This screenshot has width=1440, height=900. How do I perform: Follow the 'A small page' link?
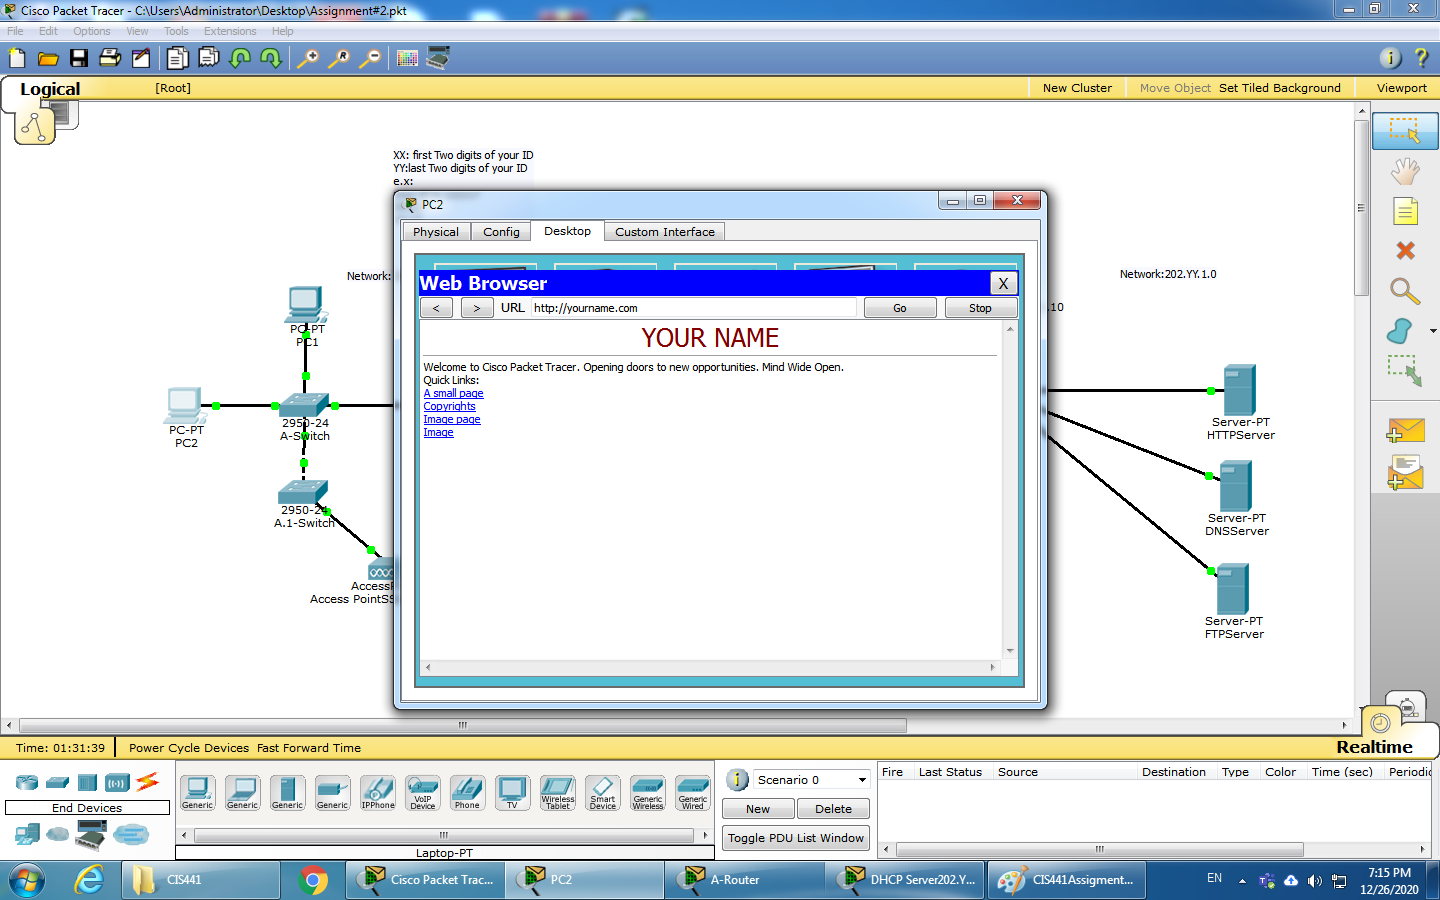tap(453, 394)
